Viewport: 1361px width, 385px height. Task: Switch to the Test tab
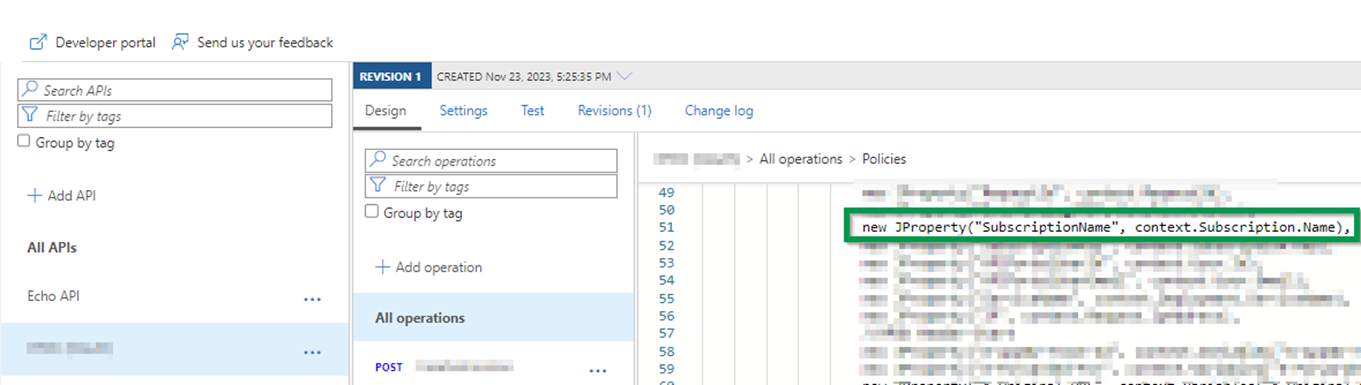[x=533, y=111]
